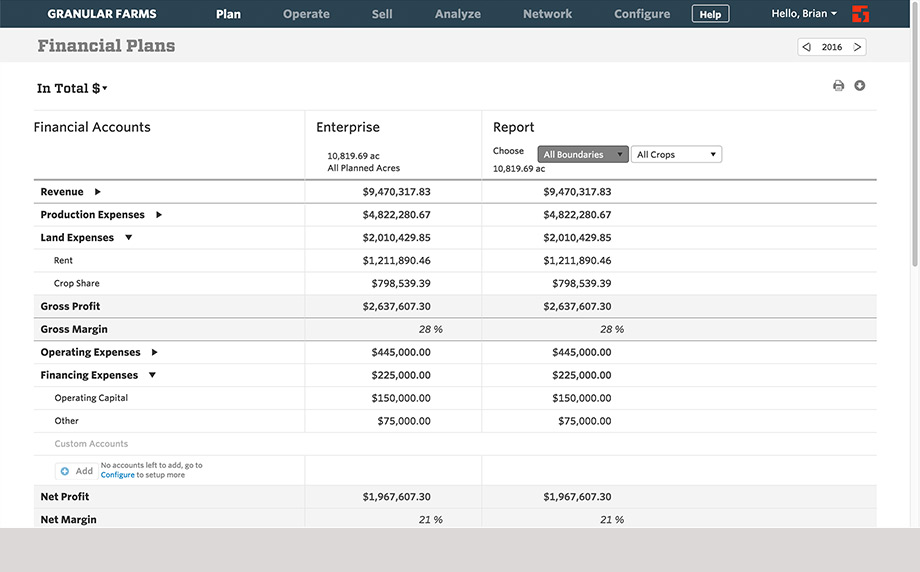Click the page vertical scrollbar

click(x=915, y=150)
